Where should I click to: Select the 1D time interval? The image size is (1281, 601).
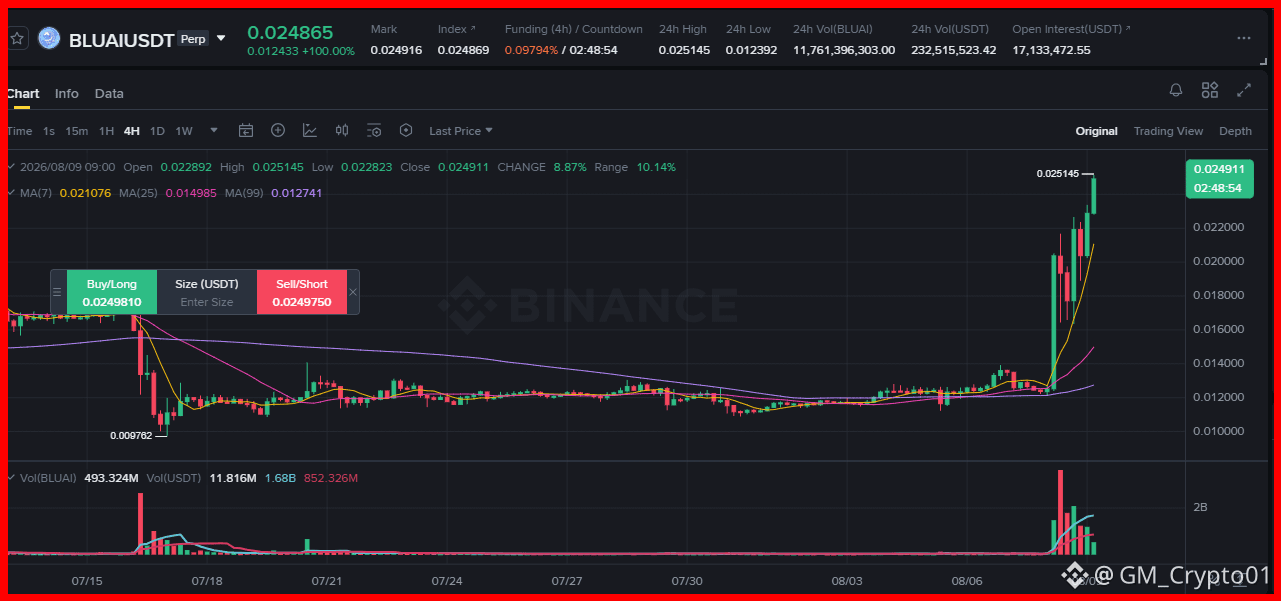(157, 131)
